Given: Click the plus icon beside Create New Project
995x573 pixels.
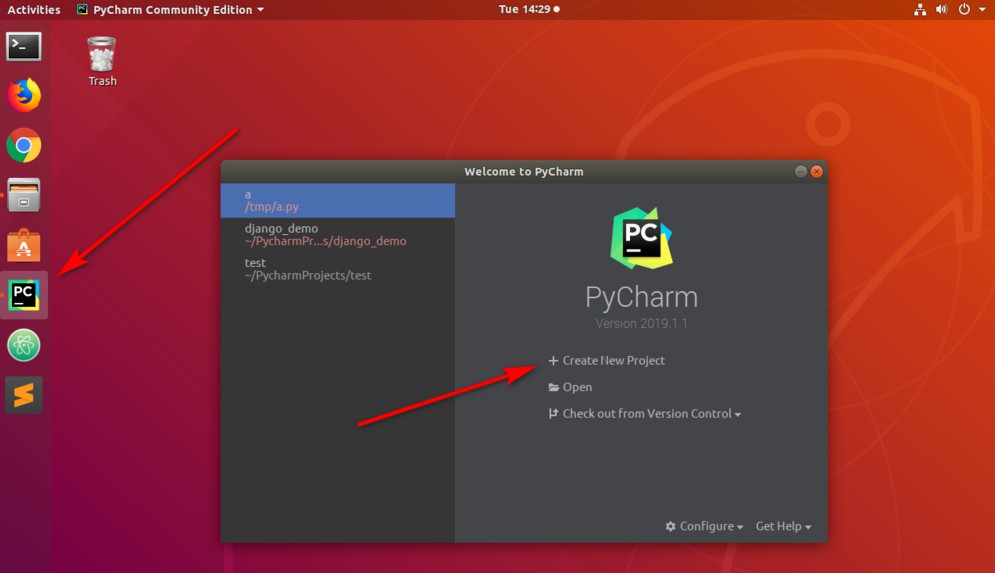Looking at the screenshot, I should click(x=553, y=360).
